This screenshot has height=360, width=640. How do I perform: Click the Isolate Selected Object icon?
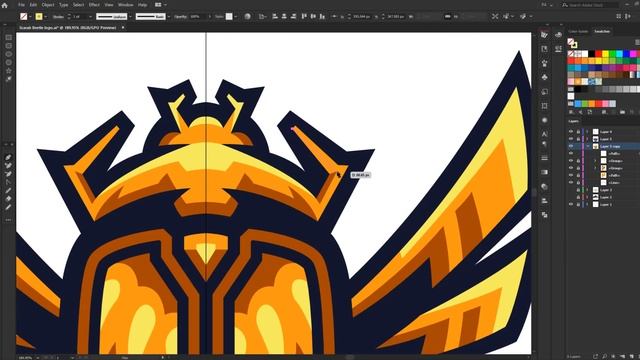495,17
